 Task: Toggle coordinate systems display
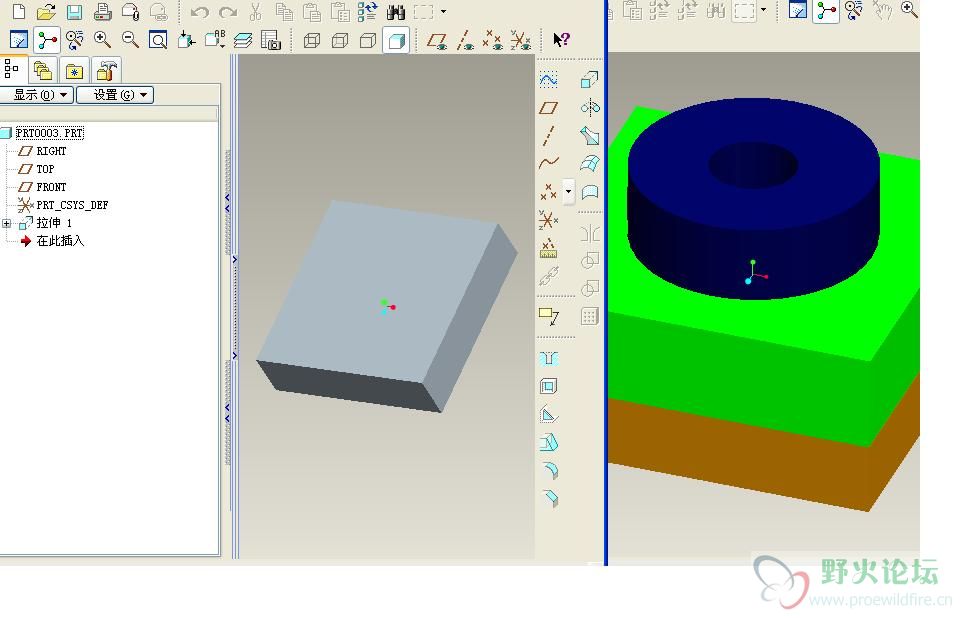tap(520, 41)
